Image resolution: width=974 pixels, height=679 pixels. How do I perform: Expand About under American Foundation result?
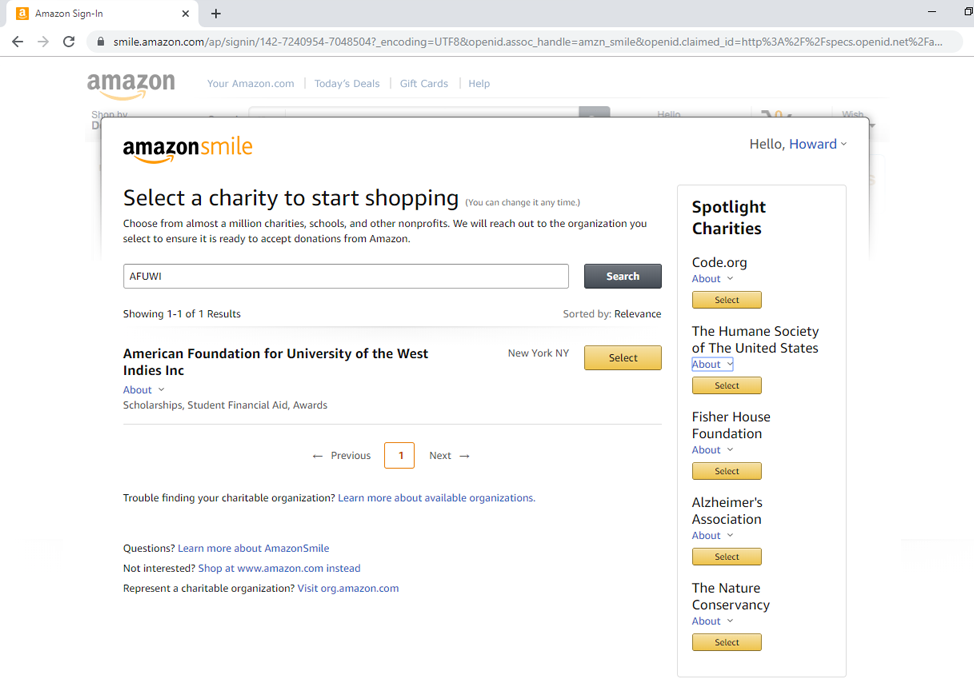(143, 390)
